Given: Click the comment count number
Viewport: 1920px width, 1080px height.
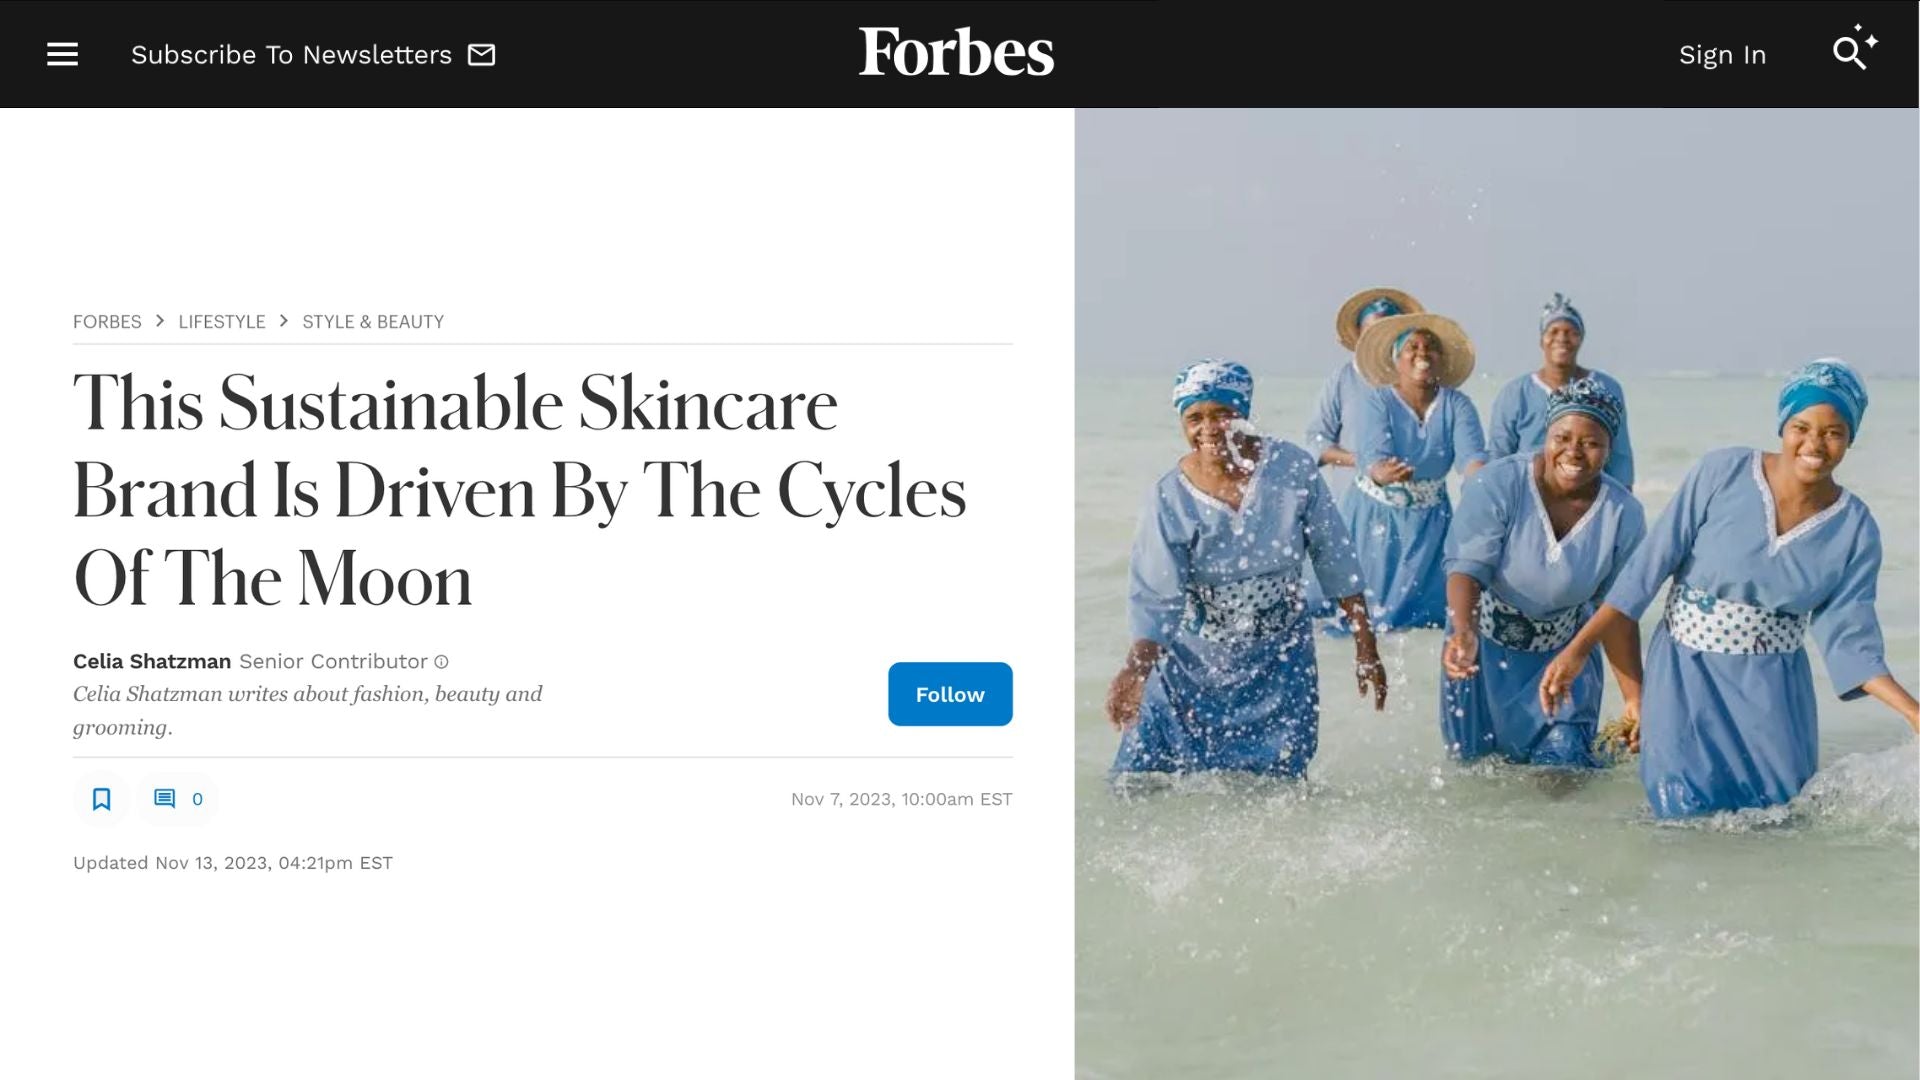Looking at the screenshot, I should pyautogui.click(x=197, y=799).
